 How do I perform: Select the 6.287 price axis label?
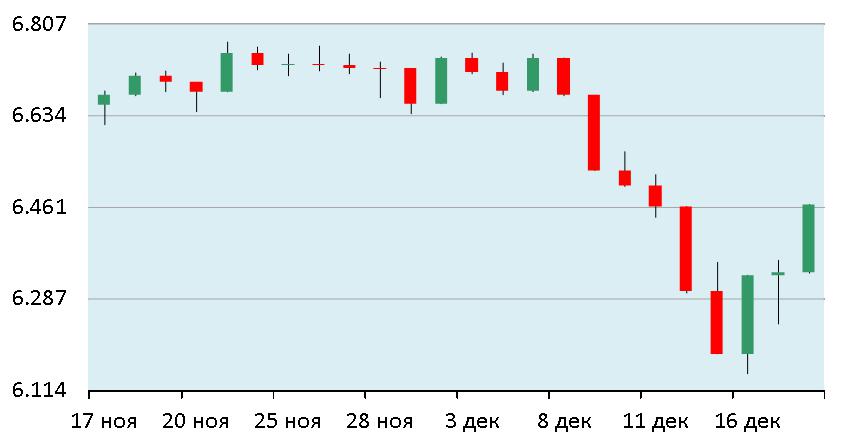tap(37, 299)
